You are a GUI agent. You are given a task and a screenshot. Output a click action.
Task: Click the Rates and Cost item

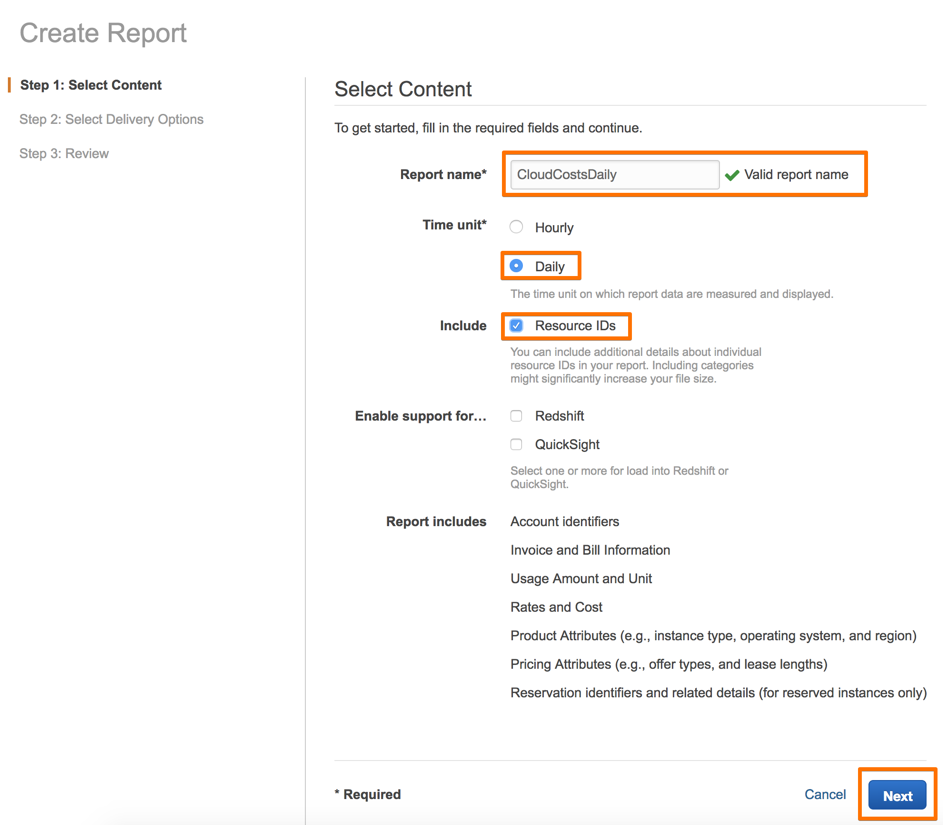556,607
